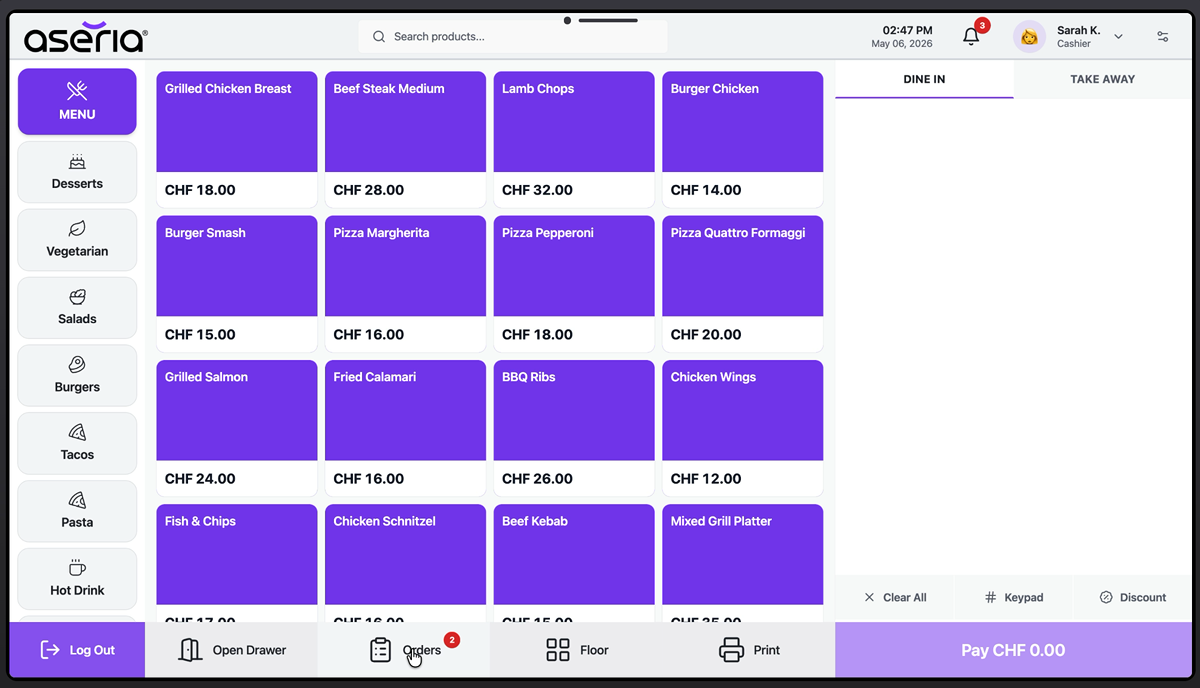This screenshot has height=688, width=1200.
Task: Open the Orders list
Action: click(x=404, y=650)
